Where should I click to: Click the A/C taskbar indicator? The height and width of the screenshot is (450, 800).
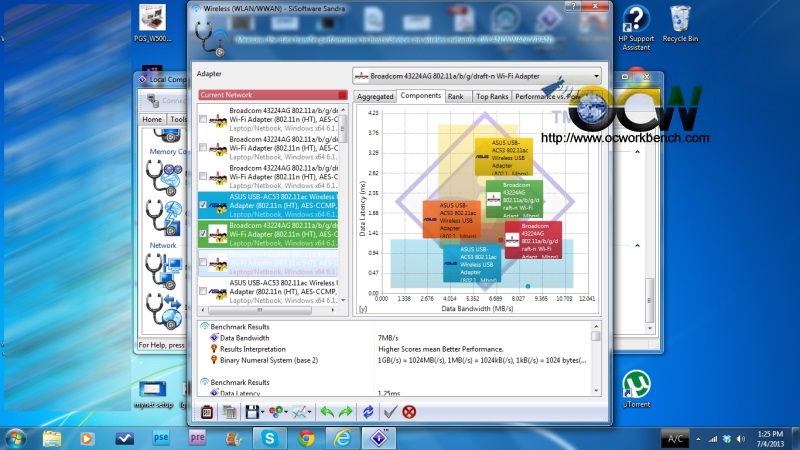click(676, 438)
